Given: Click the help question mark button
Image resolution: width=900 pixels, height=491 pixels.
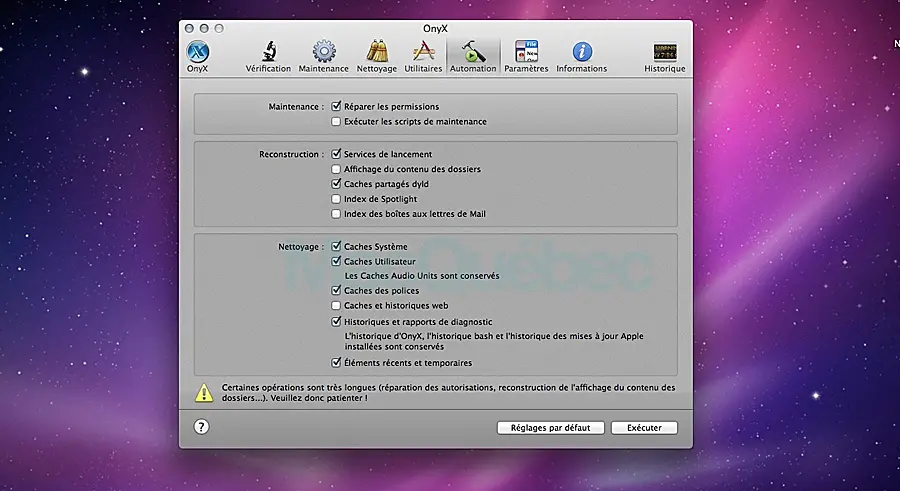Looking at the screenshot, I should [x=201, y=427].
